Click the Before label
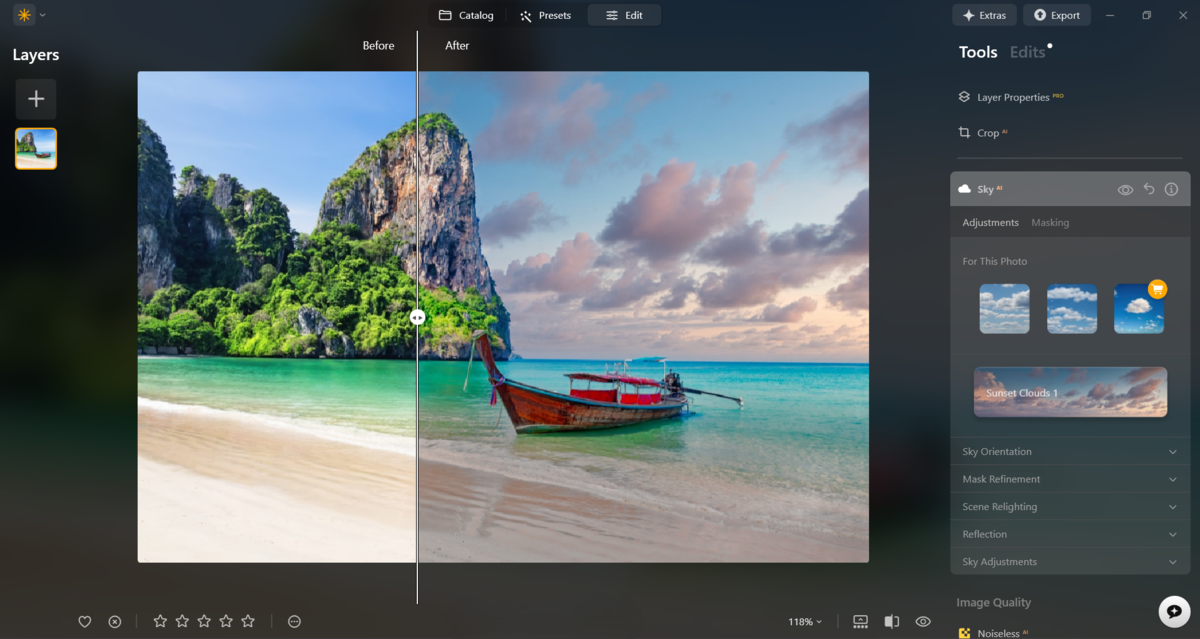Image resolution: width=1200 pixels, height=639 pixels. pos(378,46)
